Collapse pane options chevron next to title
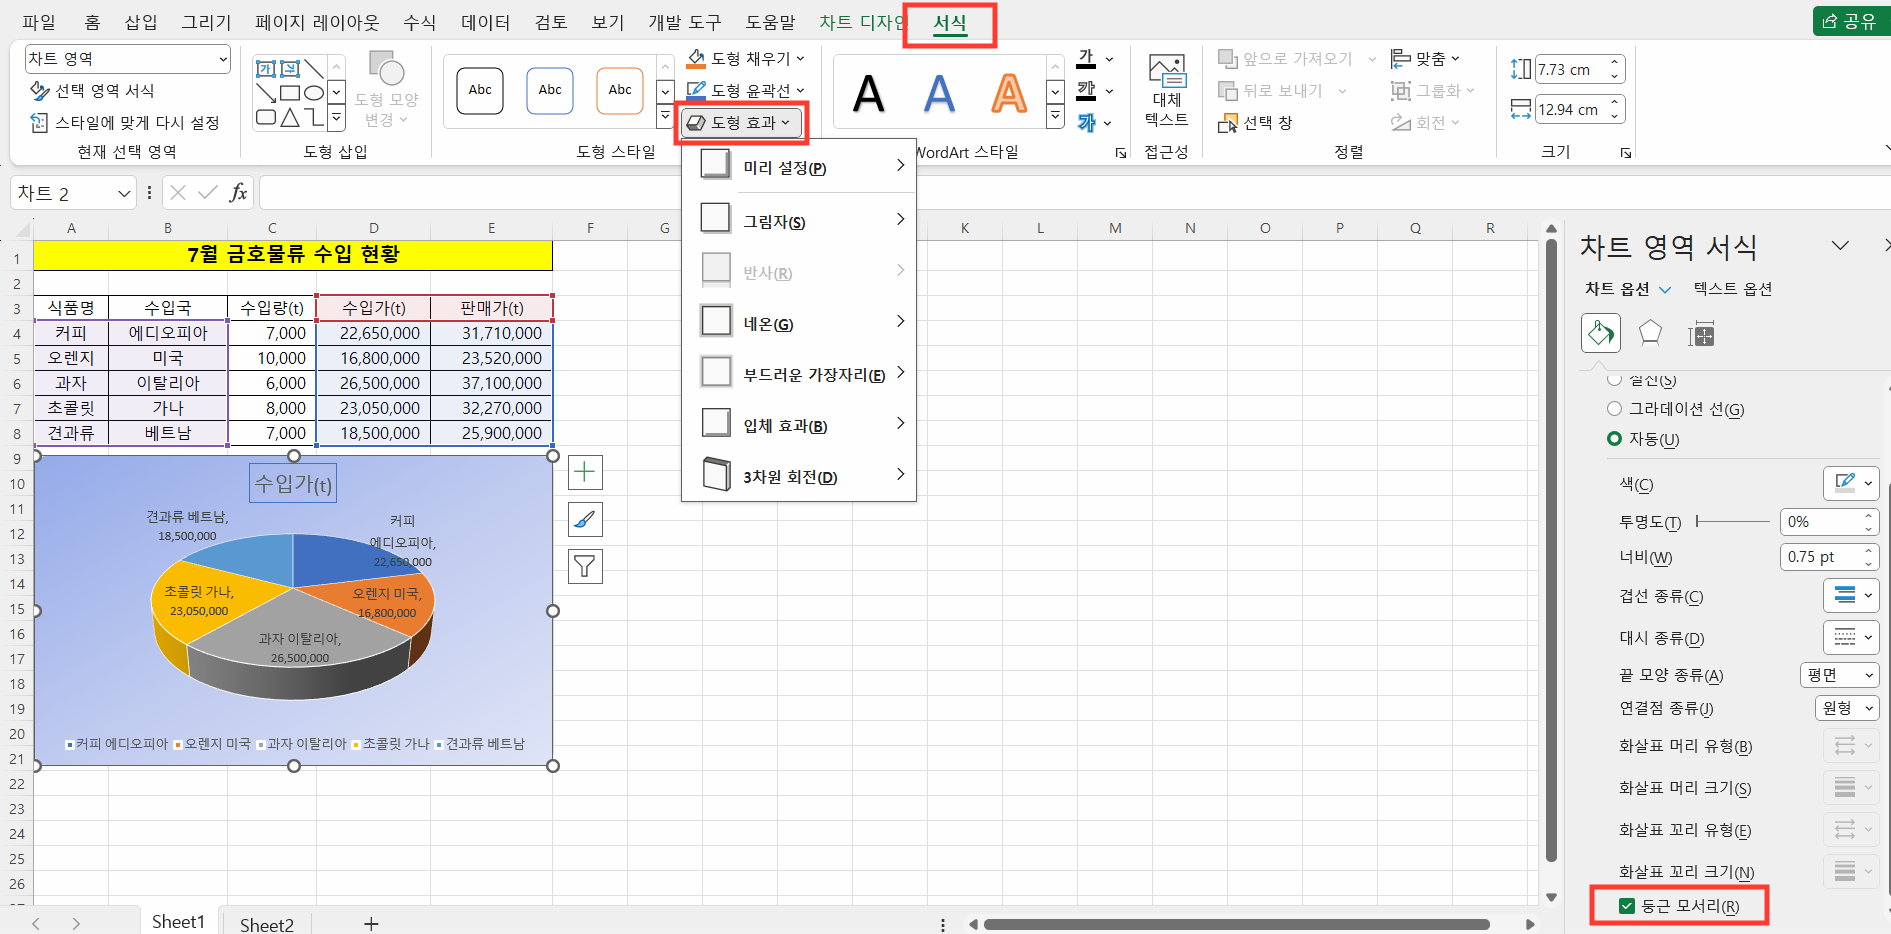 1840,246
